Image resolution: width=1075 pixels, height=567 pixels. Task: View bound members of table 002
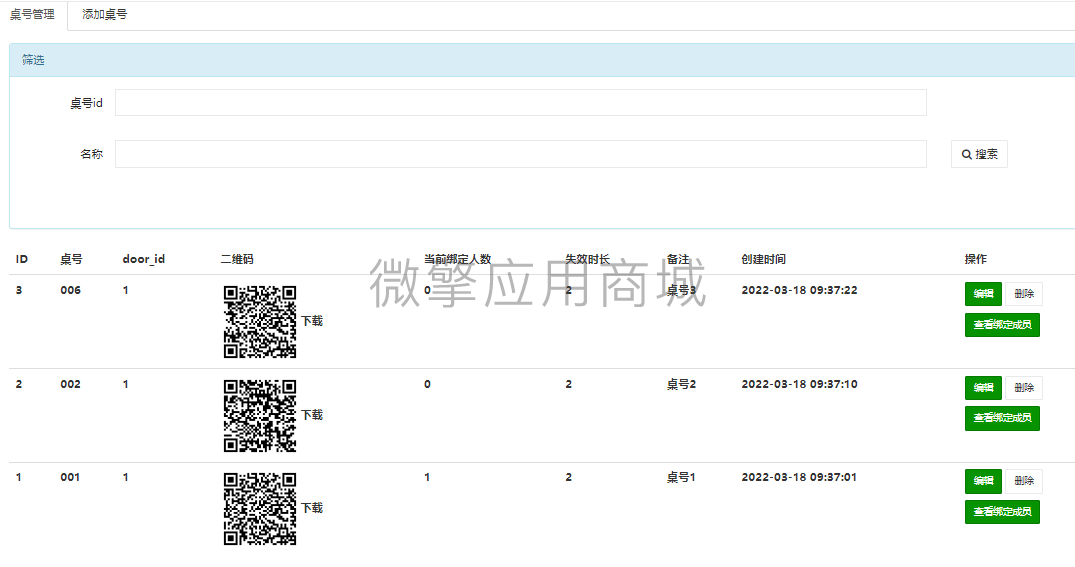point(1002,418)
